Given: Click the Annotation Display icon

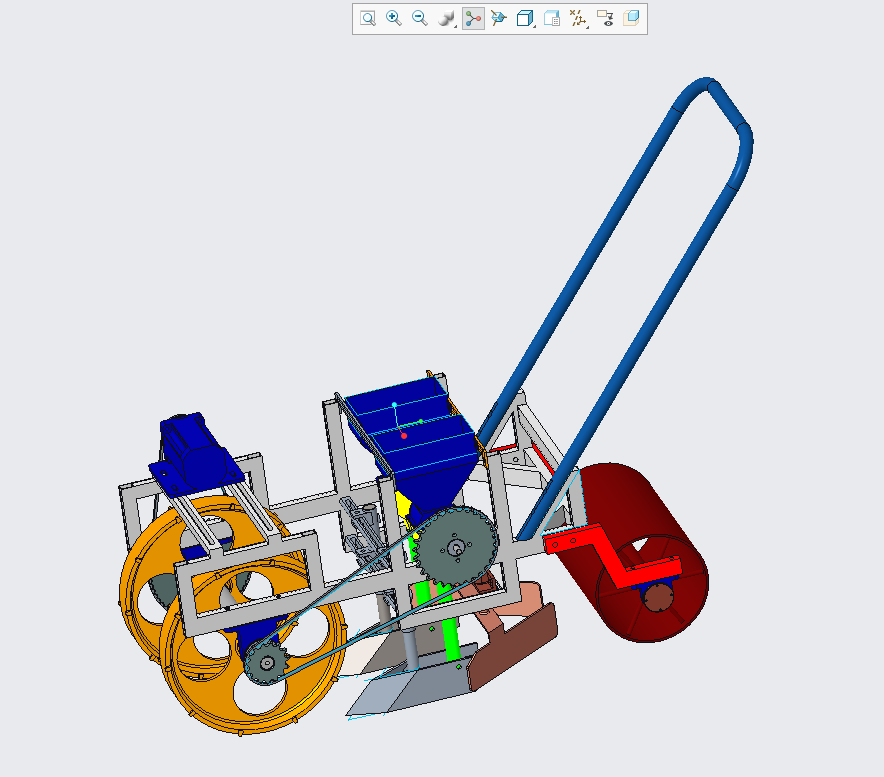Looking at the screenshot, I should pos(604,18).
